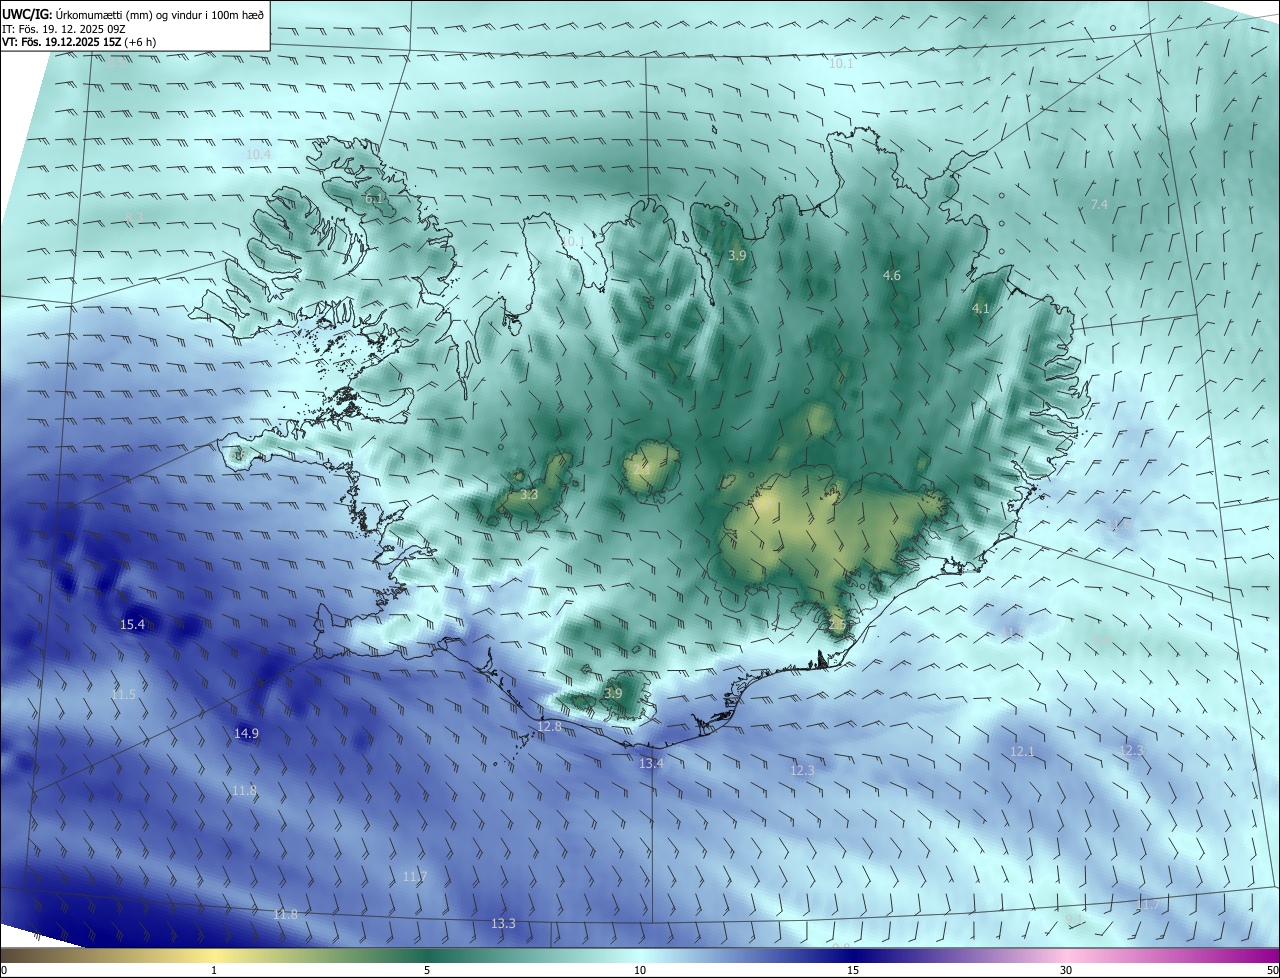Click the colorbar tick label 0
Image resolution: width=1280 pixels, height=978 pixels.
tap(3, 970)
